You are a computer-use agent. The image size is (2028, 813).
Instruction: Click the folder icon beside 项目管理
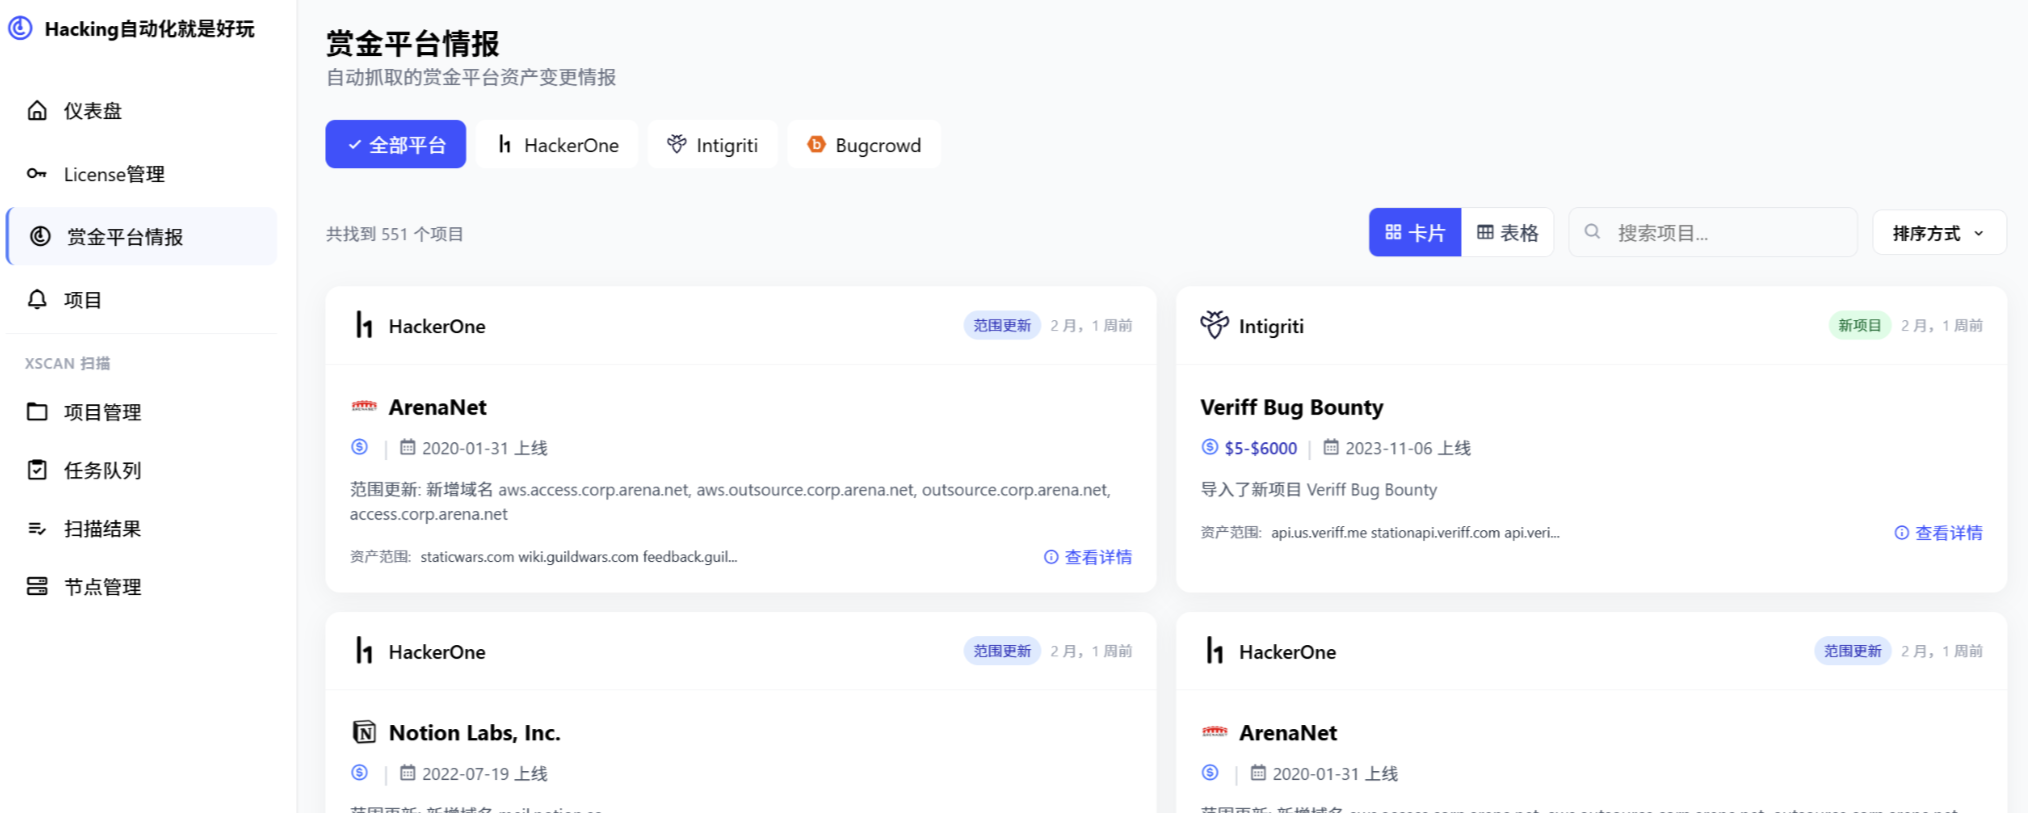(37, 411)
